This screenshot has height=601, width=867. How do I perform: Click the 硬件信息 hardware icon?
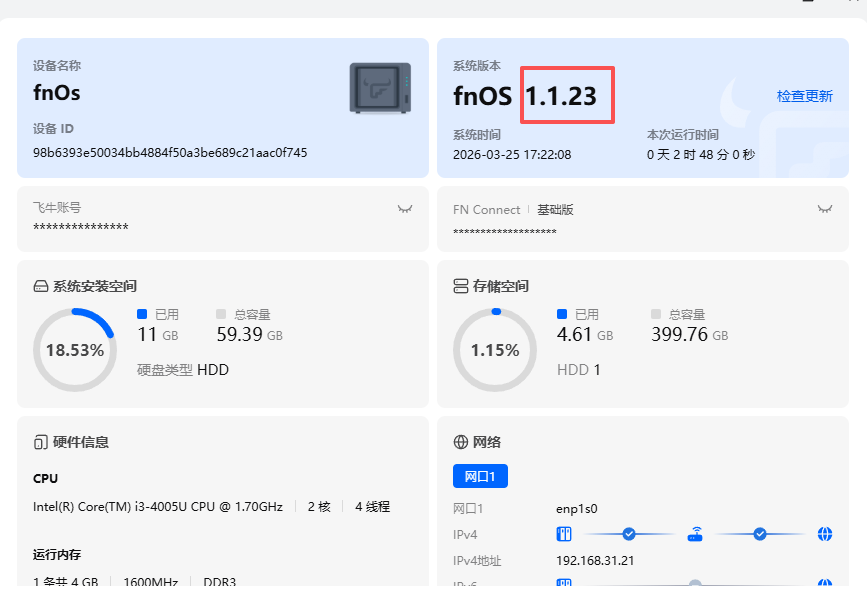point(41,442)
